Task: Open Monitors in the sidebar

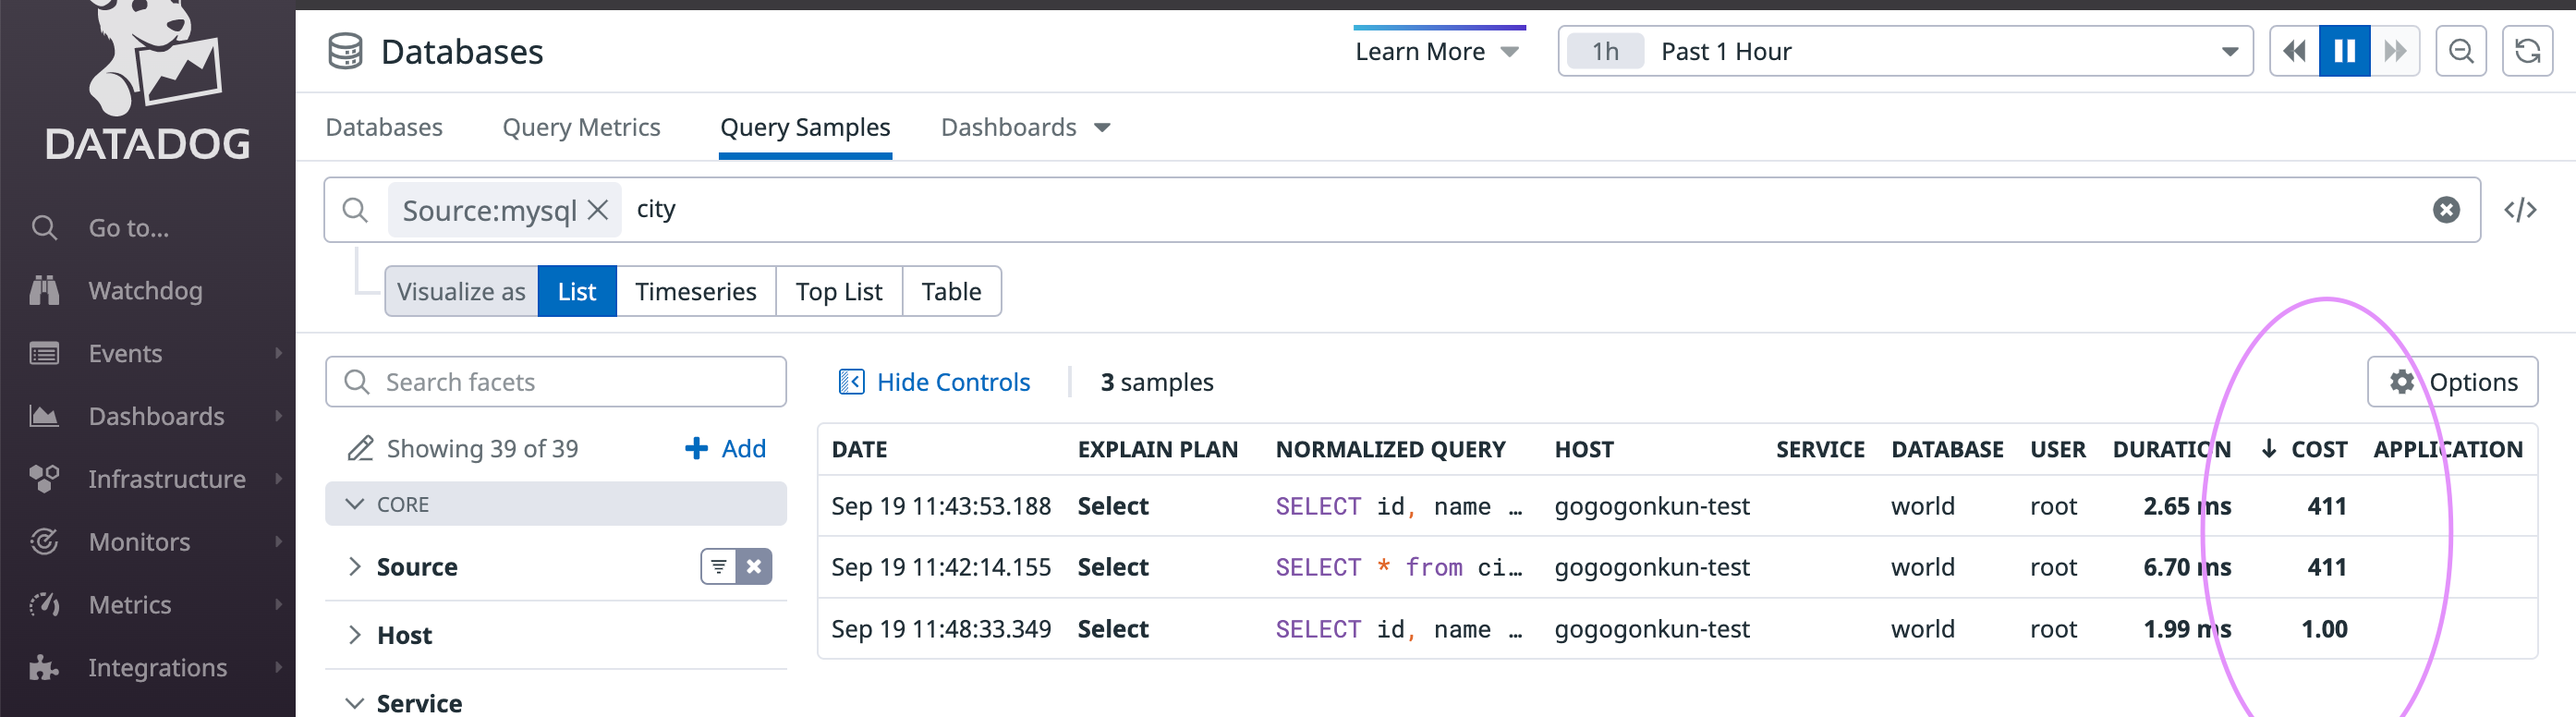Action: (x=139, y=542)
